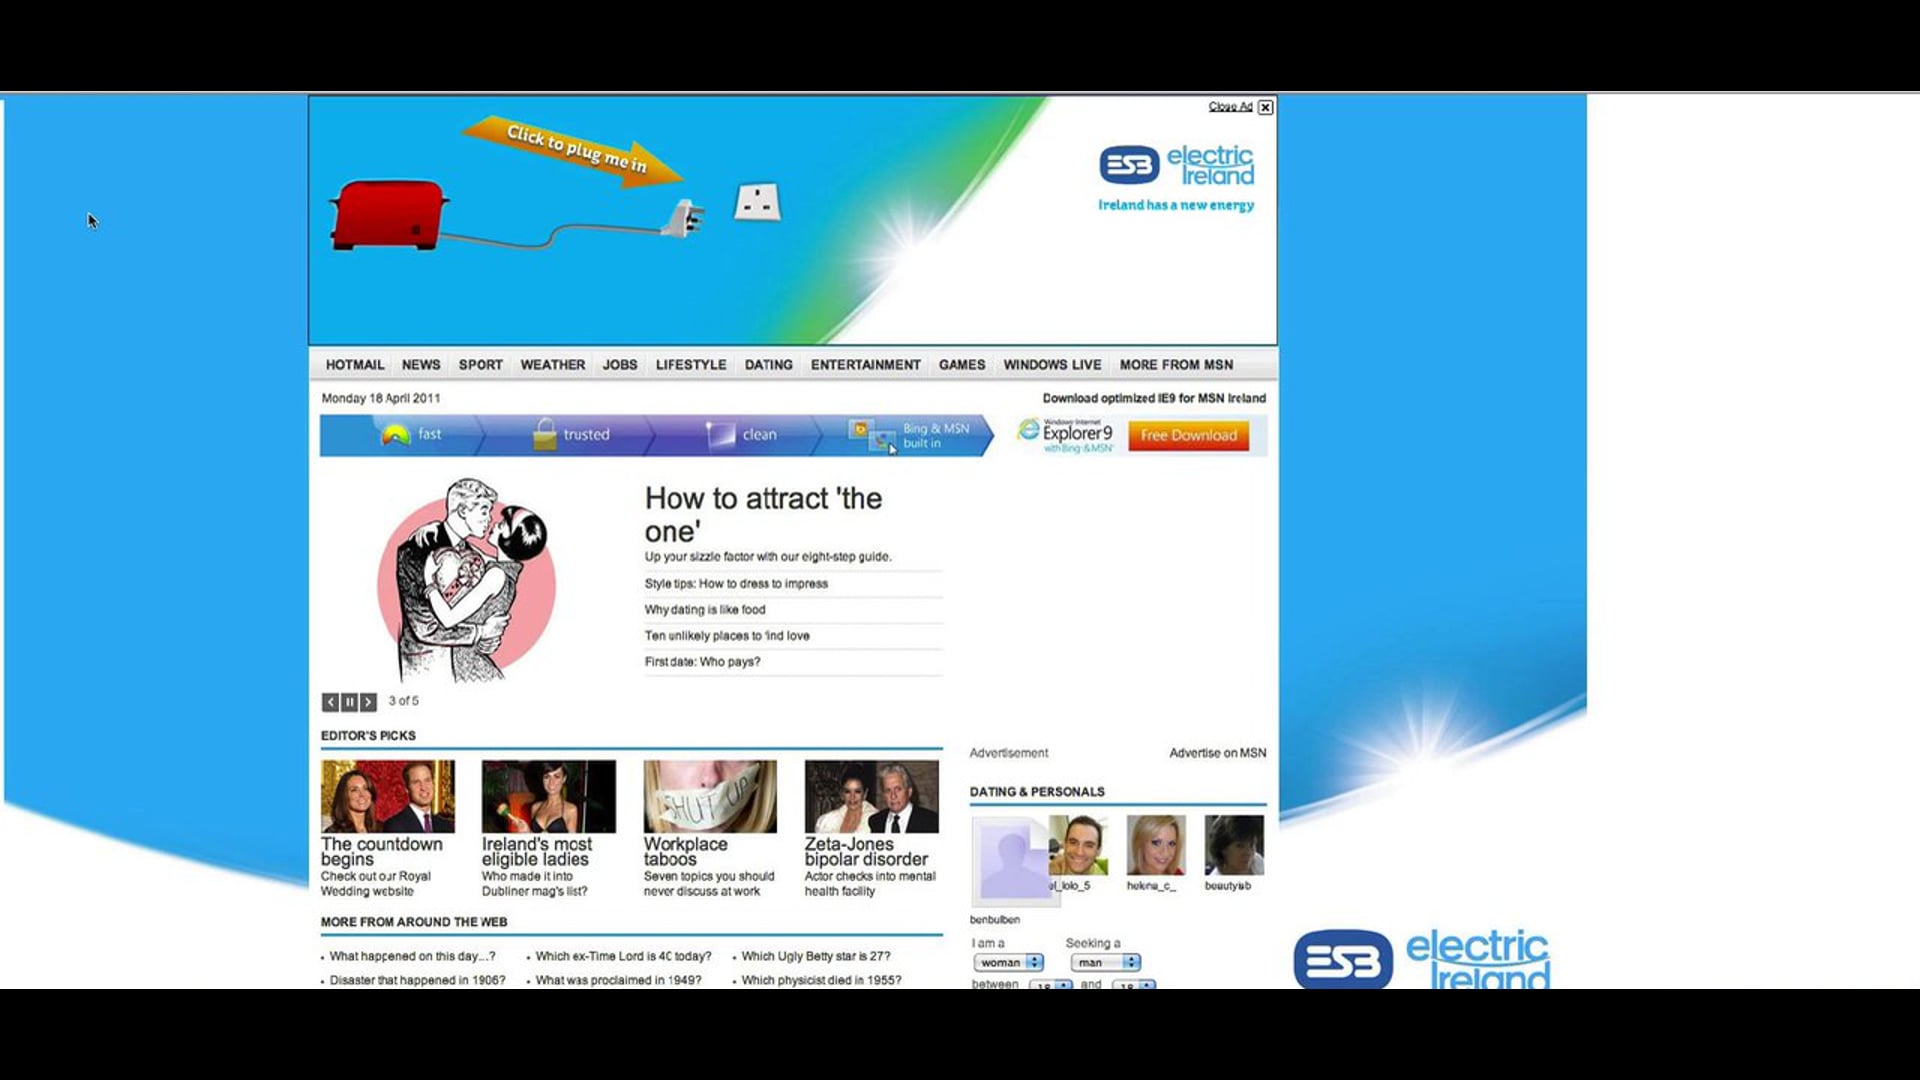
Task: Open 'Ireland's most eligible ladies' headline
Action: [x=537, y=852]
